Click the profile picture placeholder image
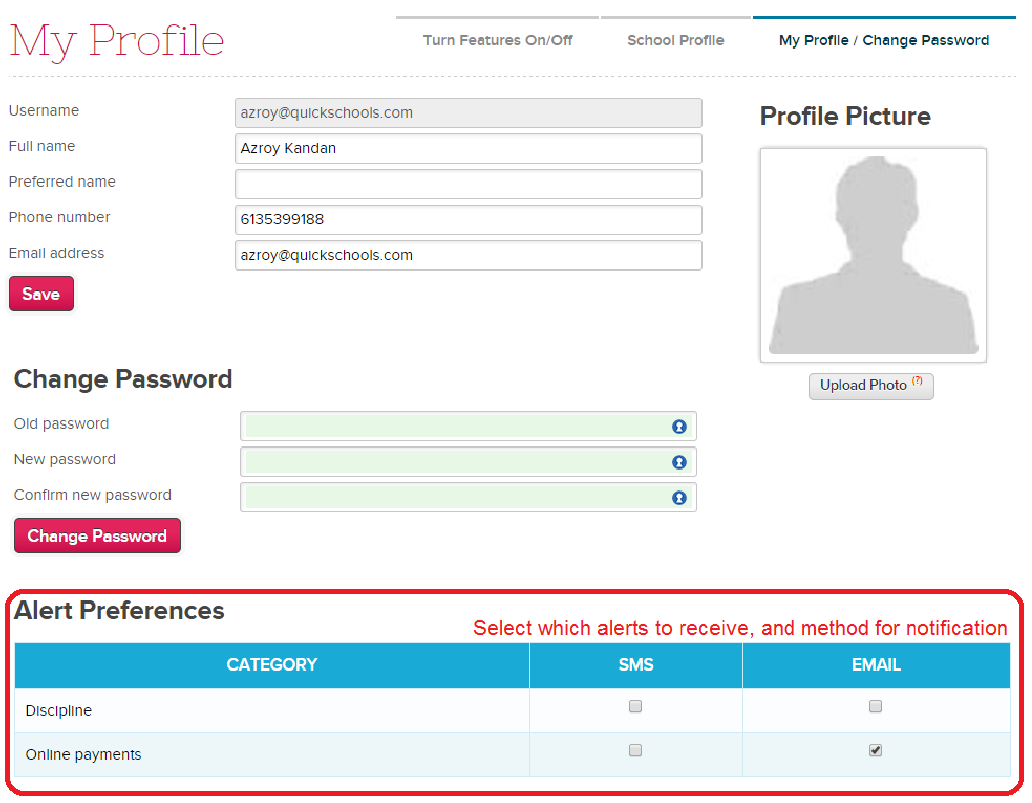The image size is (1032, 803). (x=873, y=255)
